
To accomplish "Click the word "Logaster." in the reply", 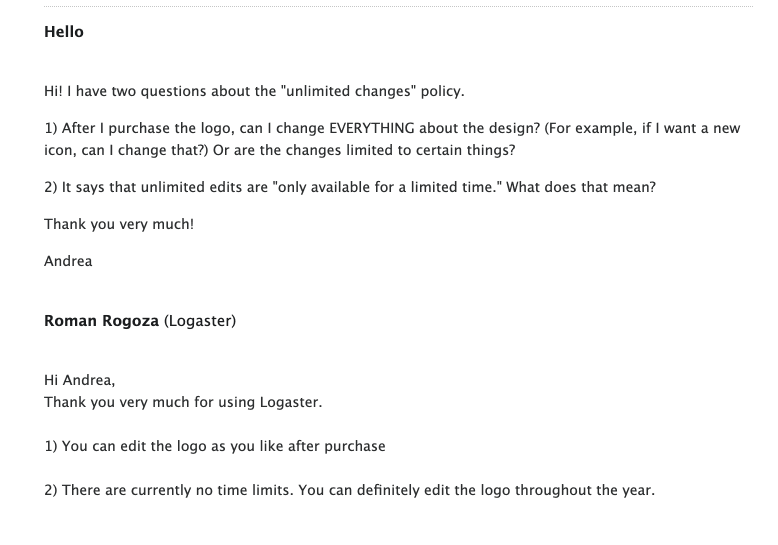I will click(x=291, y=402).
